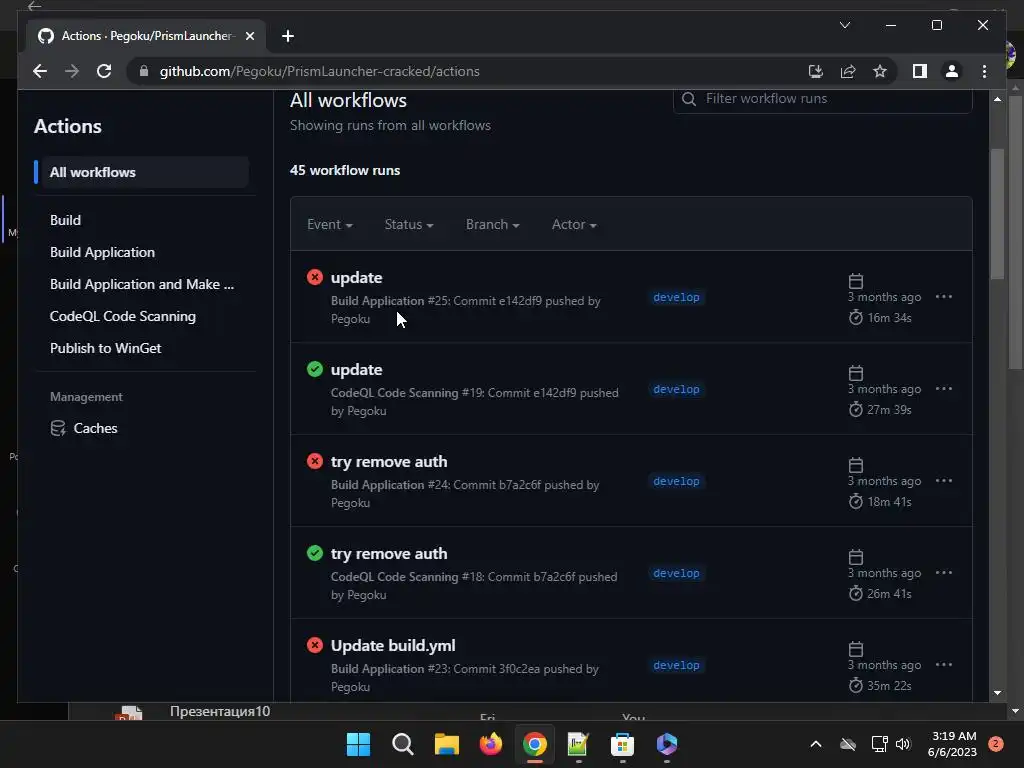Open Firefox from taskbar

click(x=490, y=744)
